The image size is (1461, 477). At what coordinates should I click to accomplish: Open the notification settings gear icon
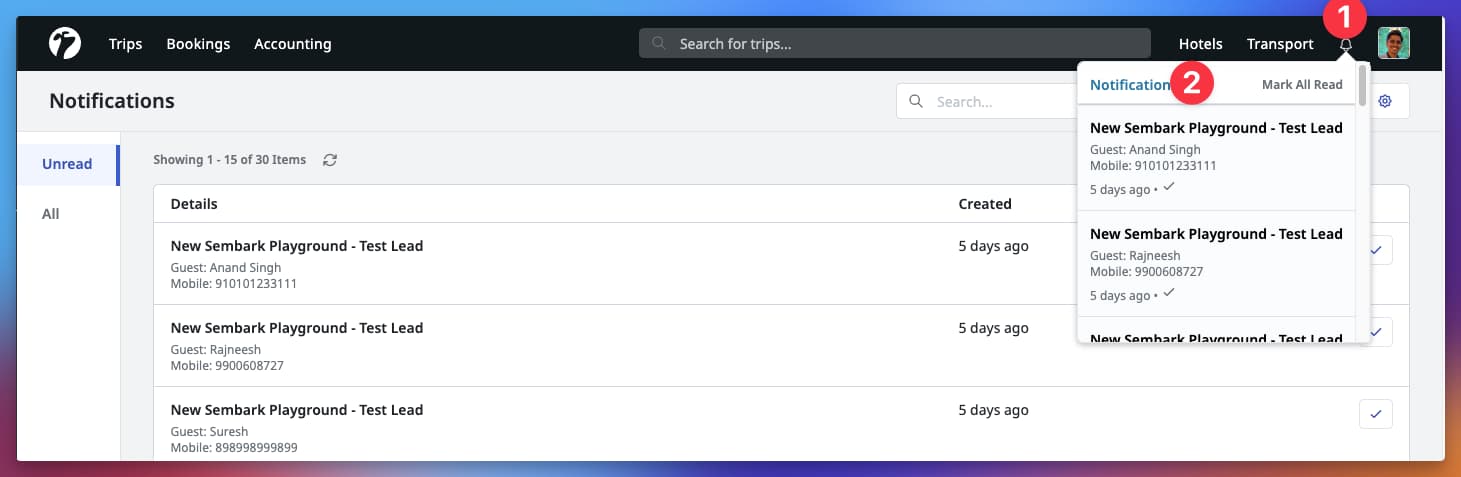pyautogui.click(x=1385, y=101)
